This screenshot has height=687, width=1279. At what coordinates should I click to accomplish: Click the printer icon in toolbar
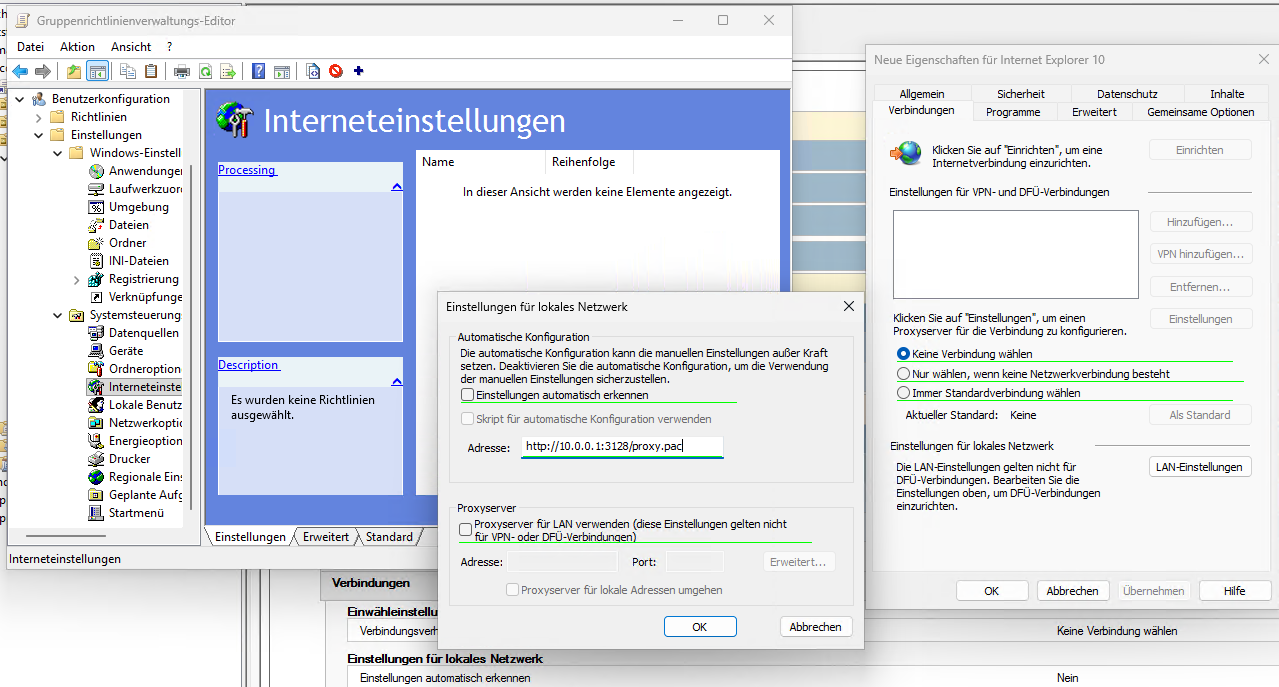(181, 71)
